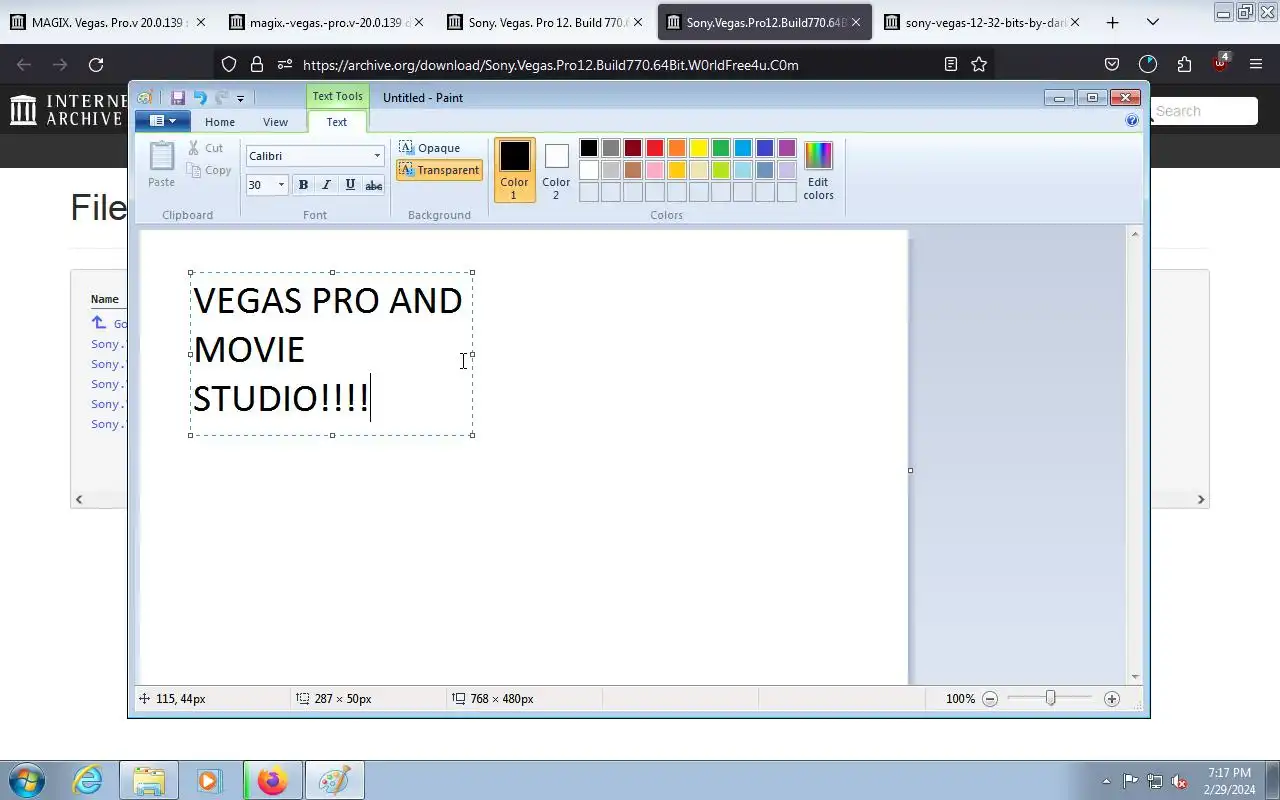
Task: Reload the archive.org page in Firefox
Action: pyautogui.click(x=96, y=65)
